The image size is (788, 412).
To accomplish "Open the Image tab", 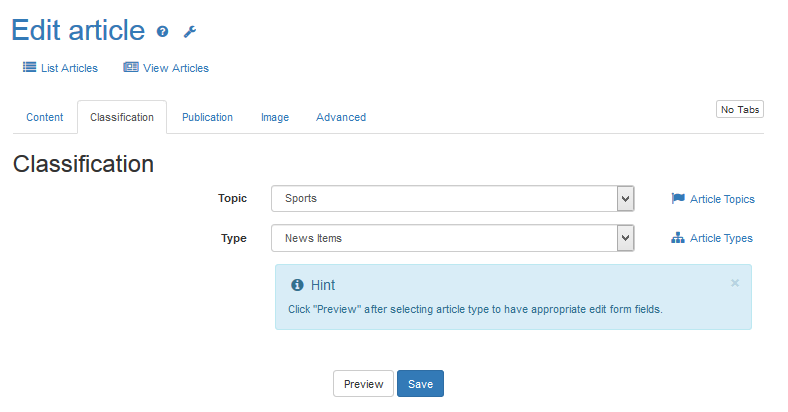I will (x=275, y=117).
